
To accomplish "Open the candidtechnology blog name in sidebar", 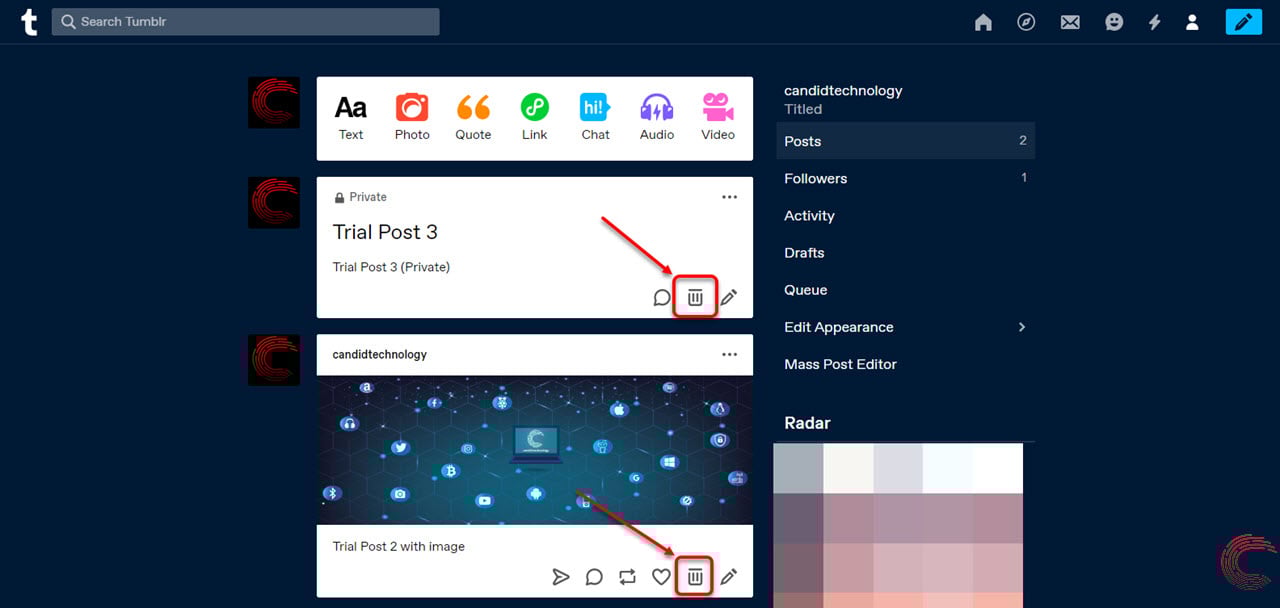I will (x=843, y=90).
